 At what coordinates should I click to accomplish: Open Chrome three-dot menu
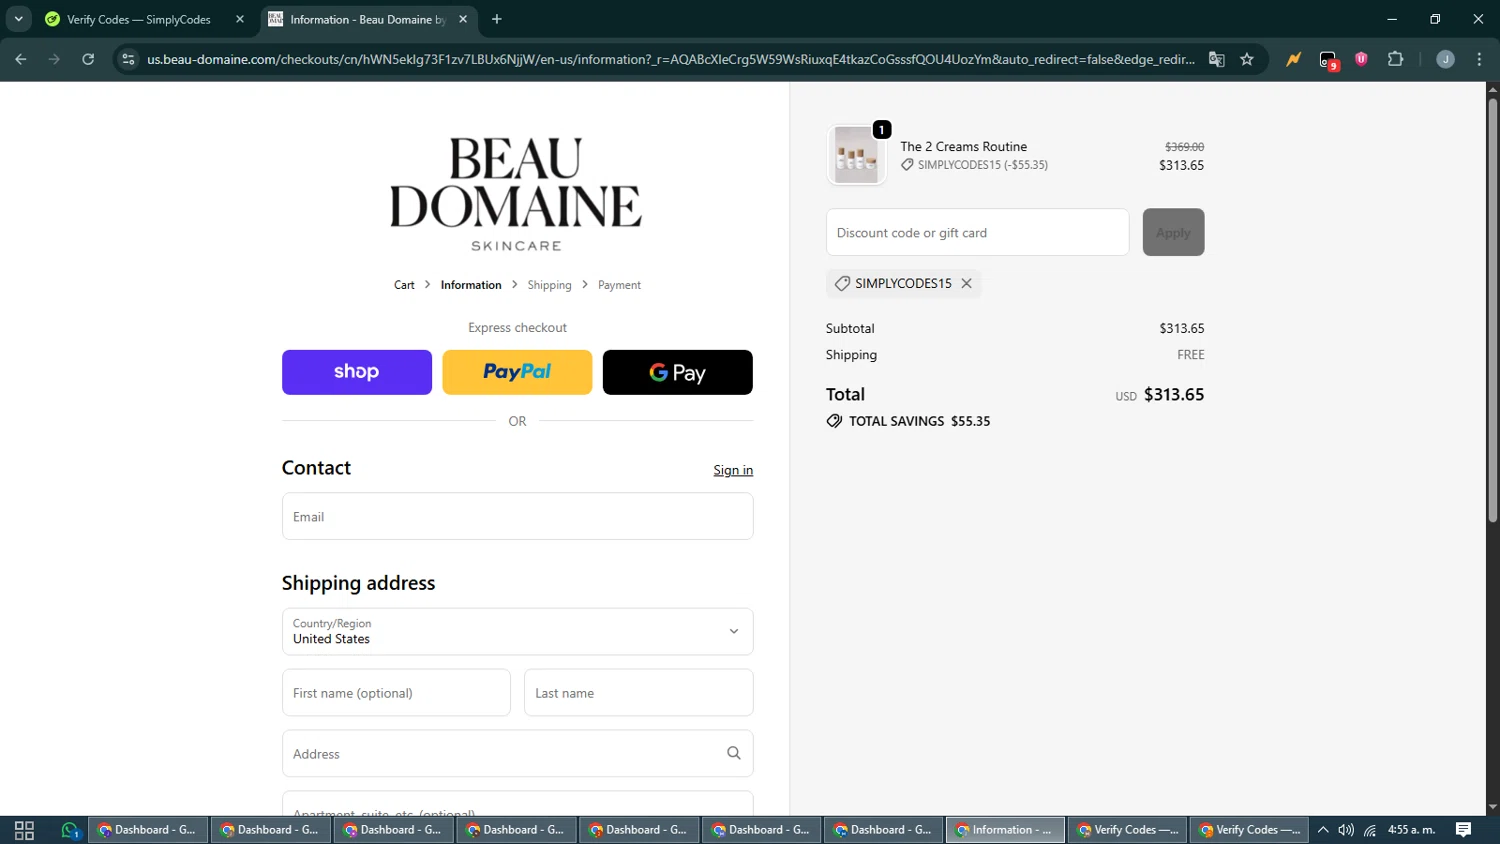pyautogui.click(x=1479, y=60)
